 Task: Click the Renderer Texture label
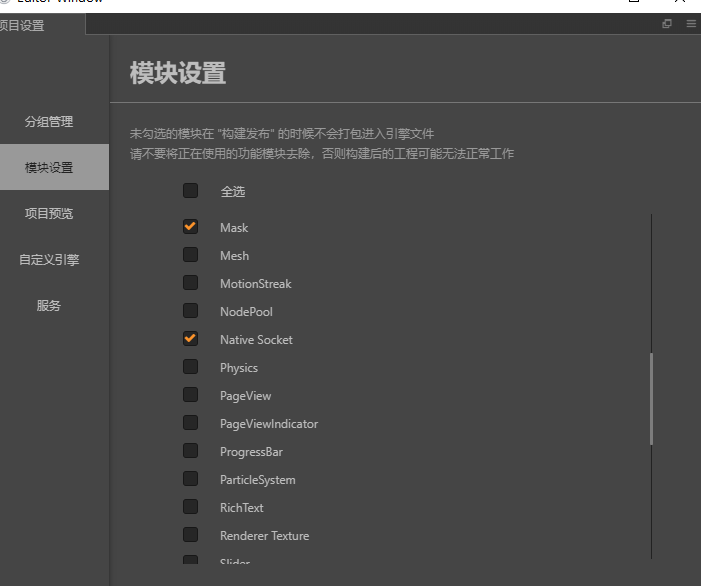tap(264, 536)
